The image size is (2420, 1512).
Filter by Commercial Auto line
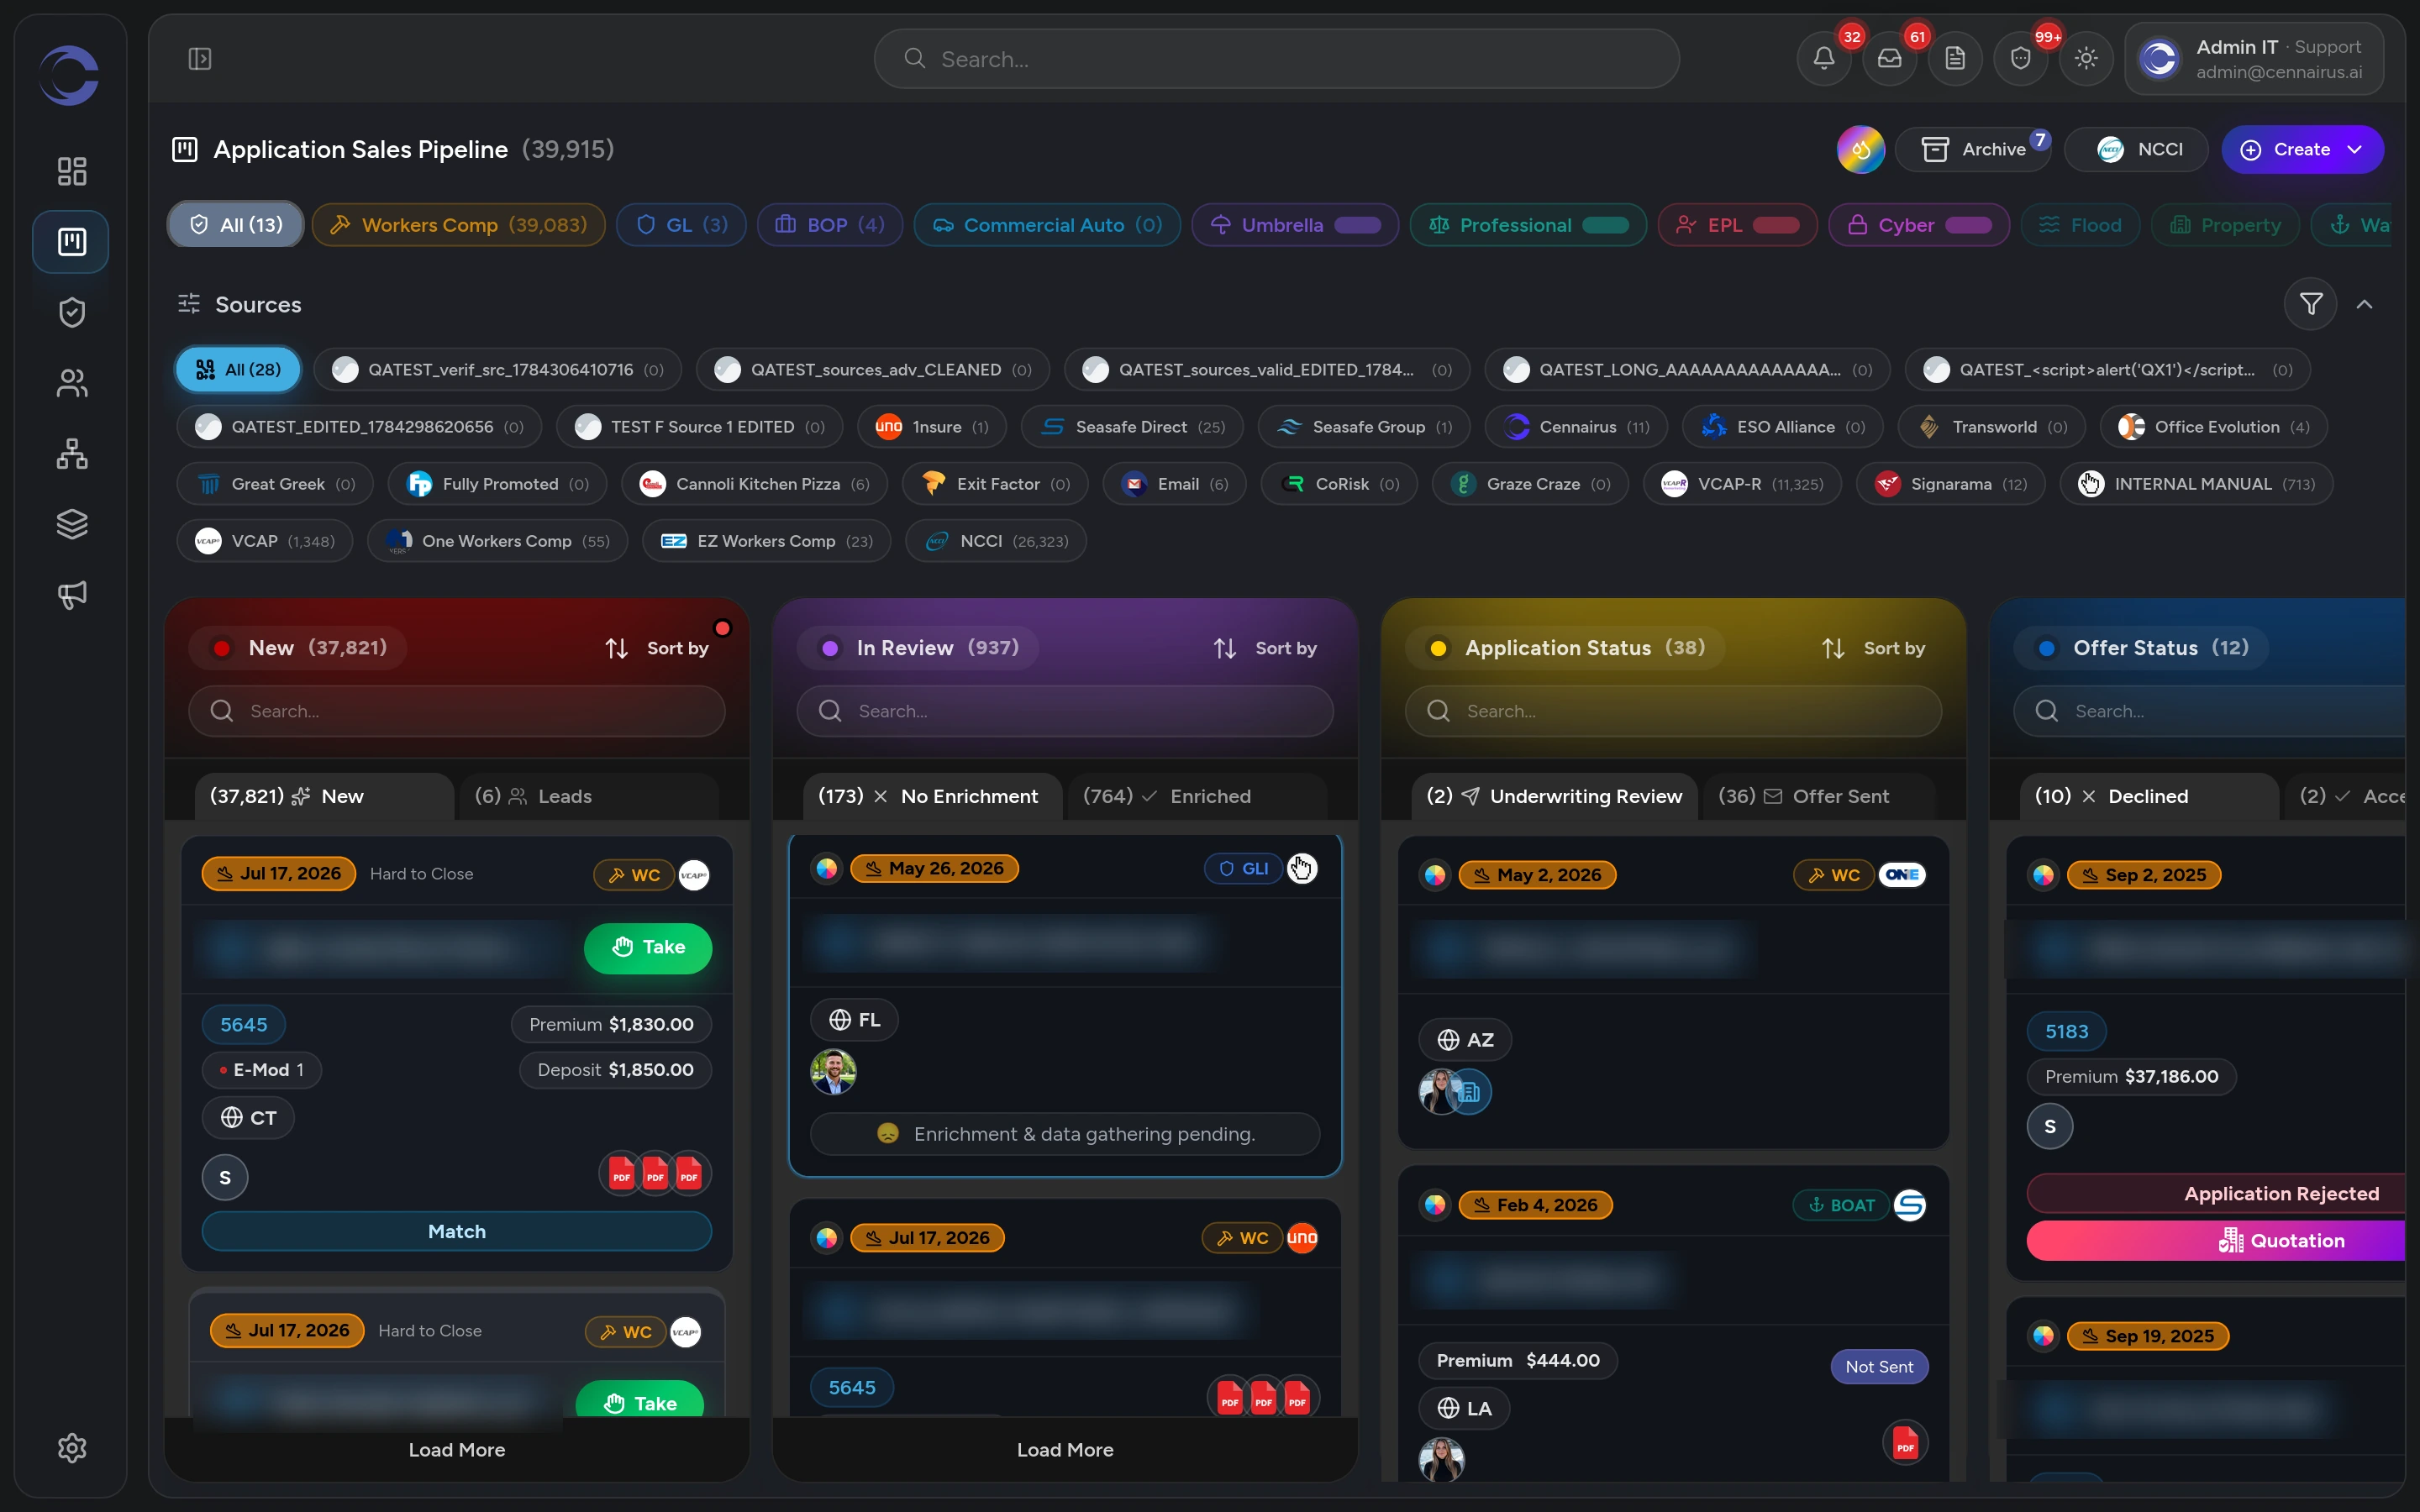(1047, 225)
